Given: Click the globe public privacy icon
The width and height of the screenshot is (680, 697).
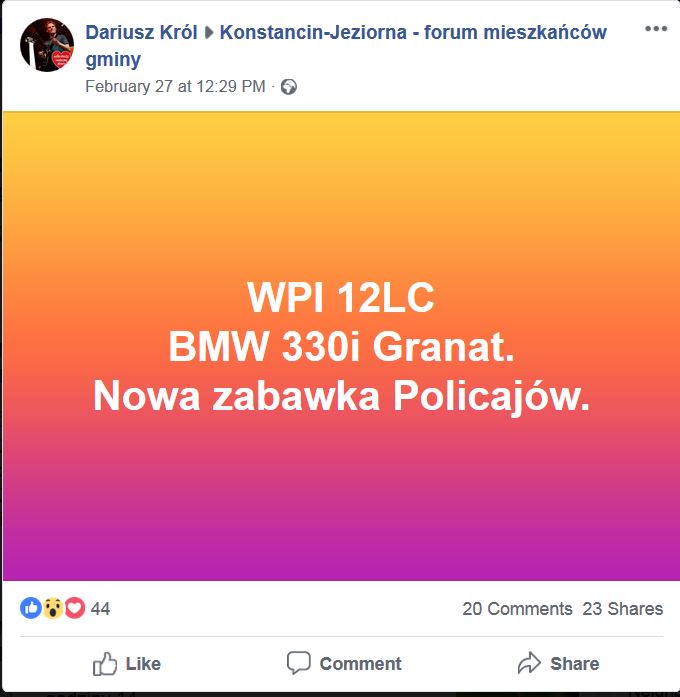Looking at the screenshot, I should click(x=289, y=87).
